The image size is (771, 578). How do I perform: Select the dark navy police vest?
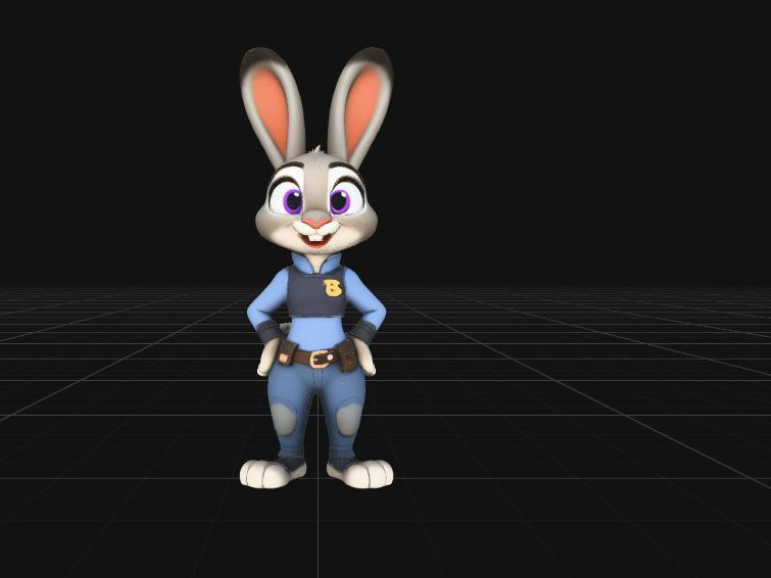(316, 292)
